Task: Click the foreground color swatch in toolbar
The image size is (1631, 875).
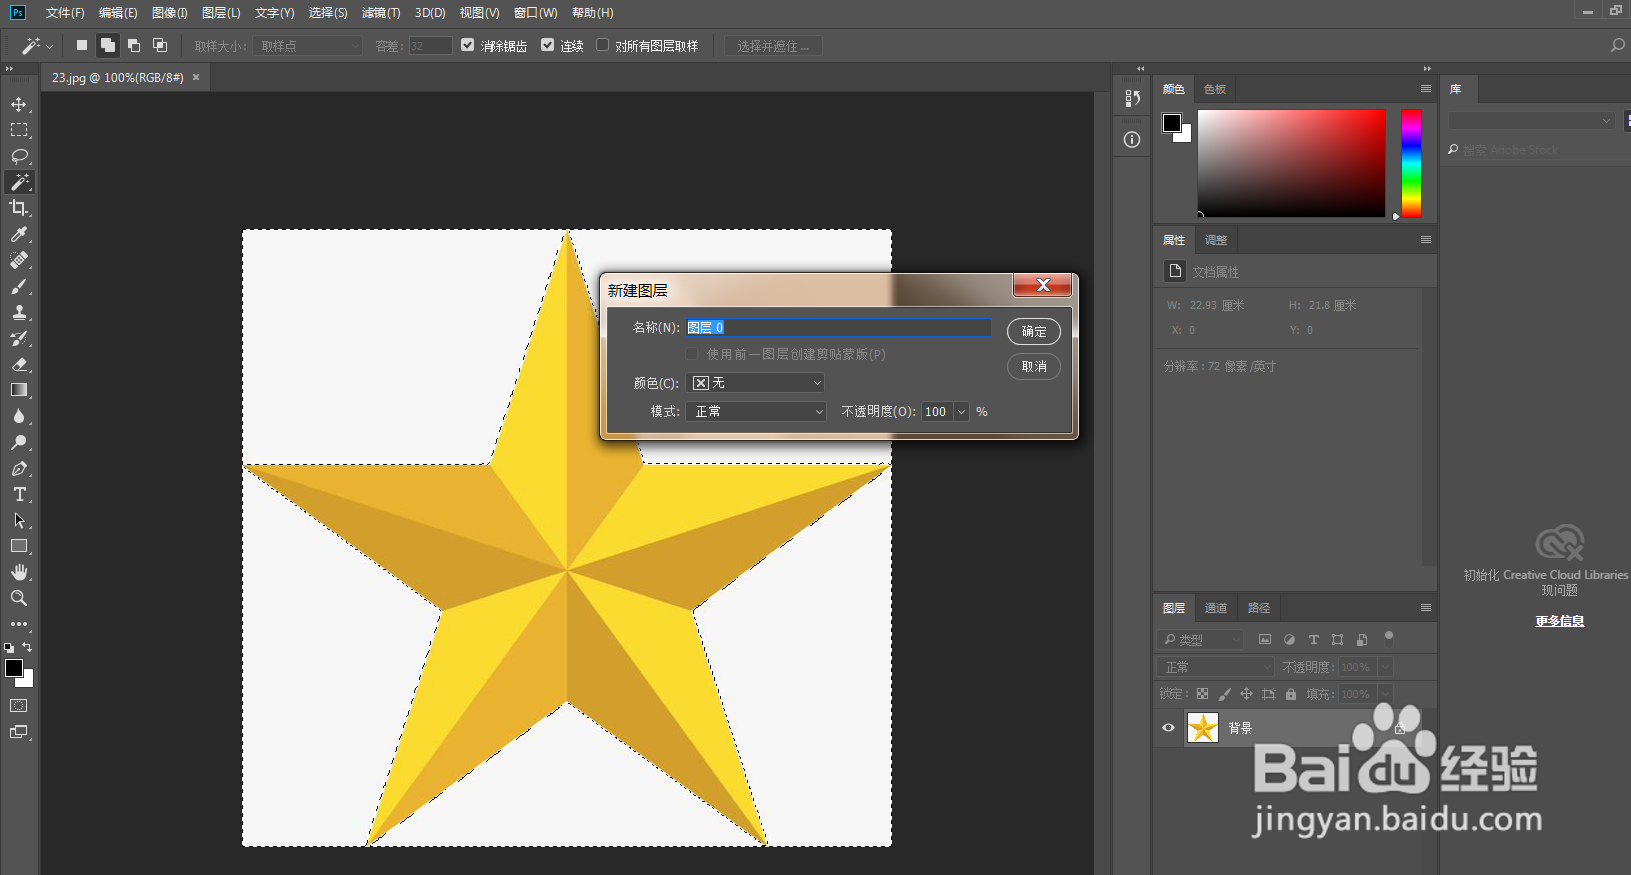Action: [x=13, y=668]
